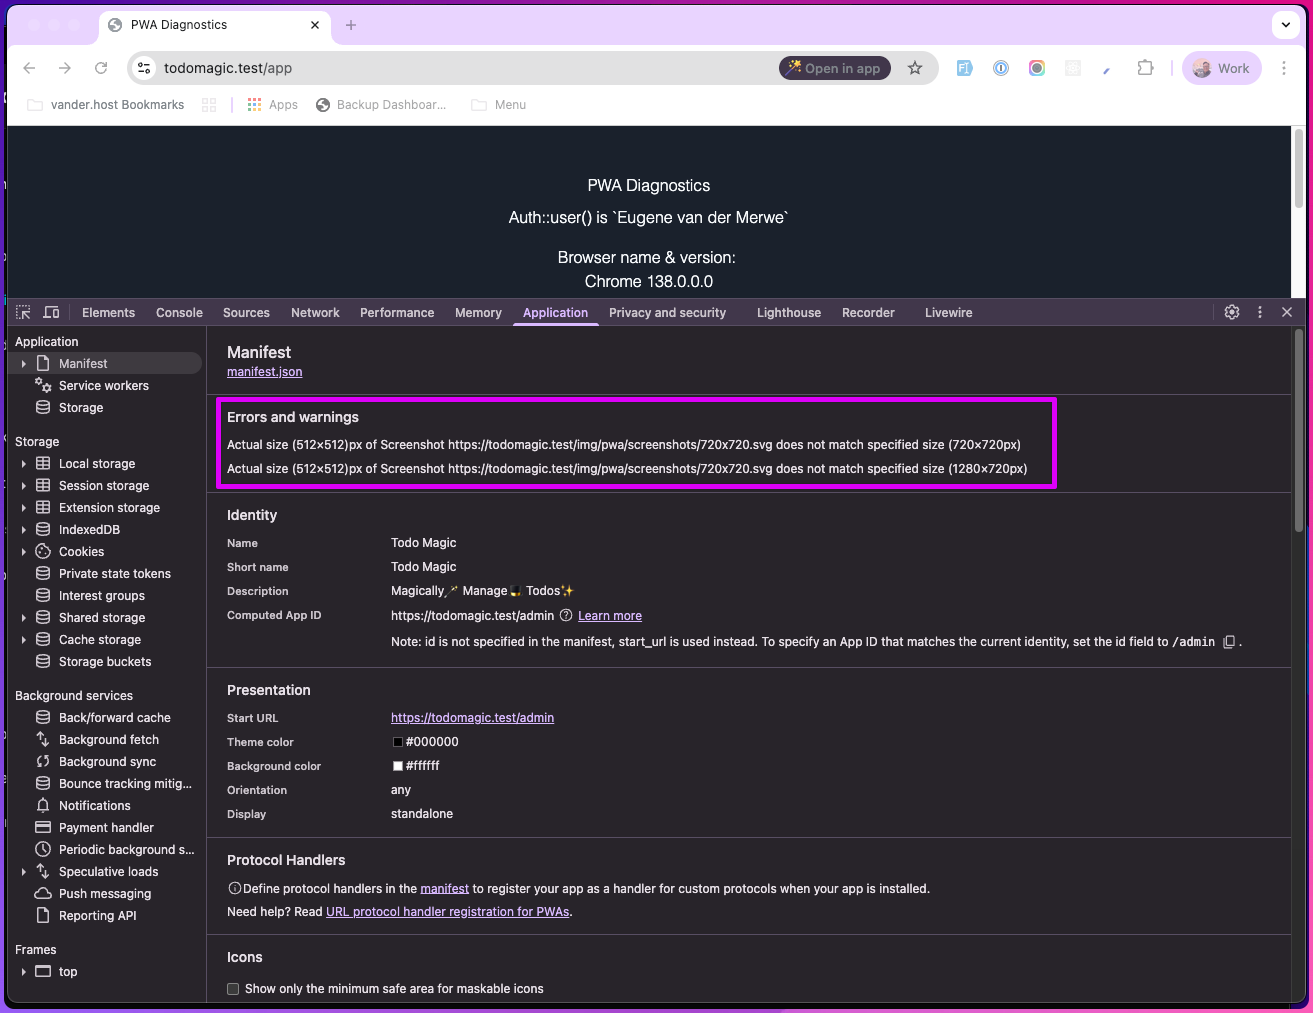
Task: Open DevTools settings gear
Action: [1232, 312]
